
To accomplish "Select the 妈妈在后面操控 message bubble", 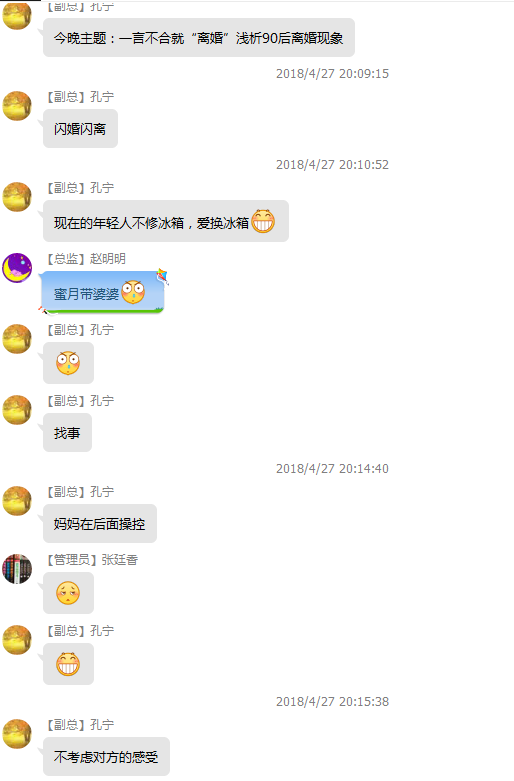I will [x=100, y=523].
